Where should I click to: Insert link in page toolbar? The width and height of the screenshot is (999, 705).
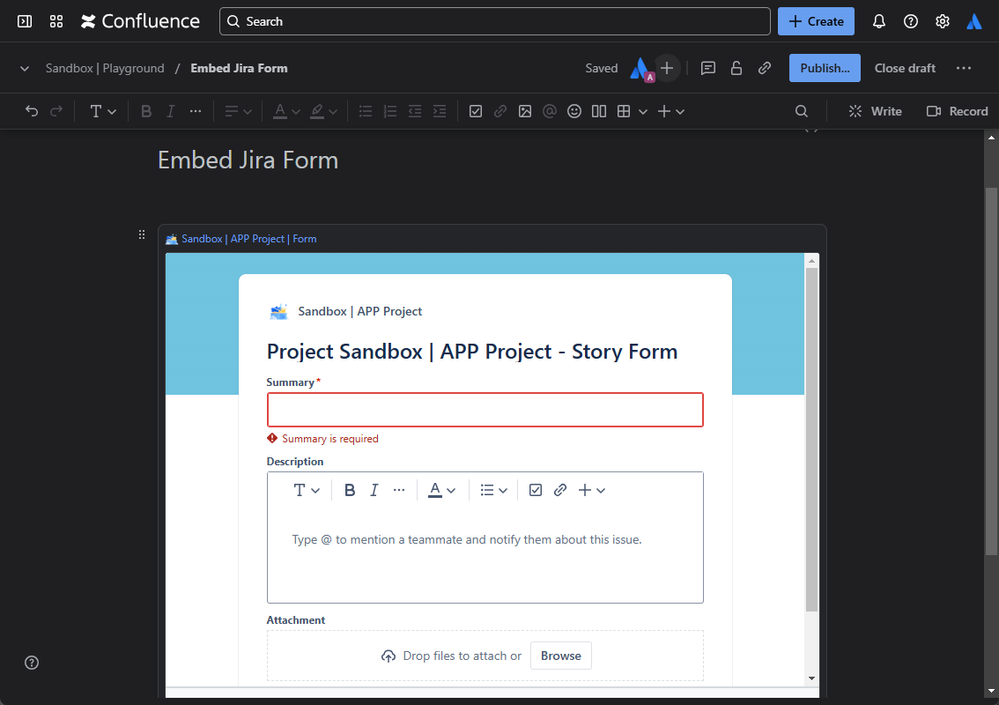point(500,111)
